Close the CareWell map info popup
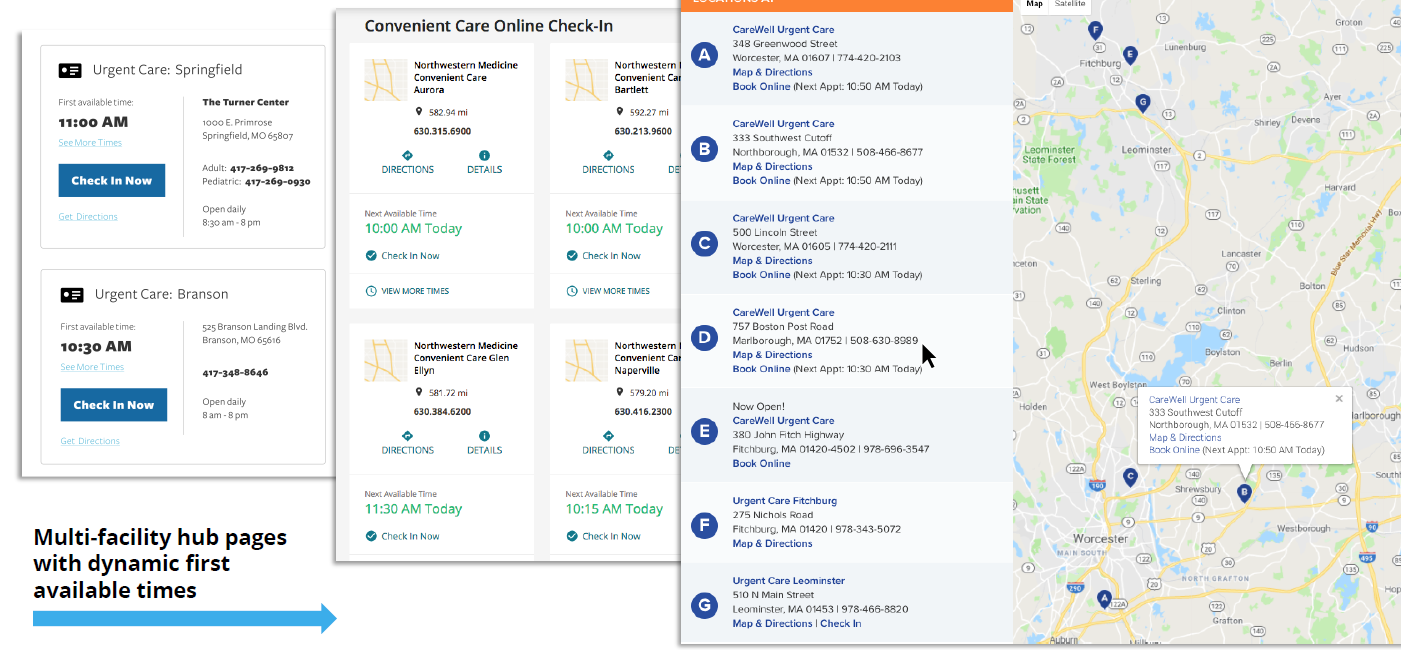This screenshot has width=1401, height=650. (1339, 398)
